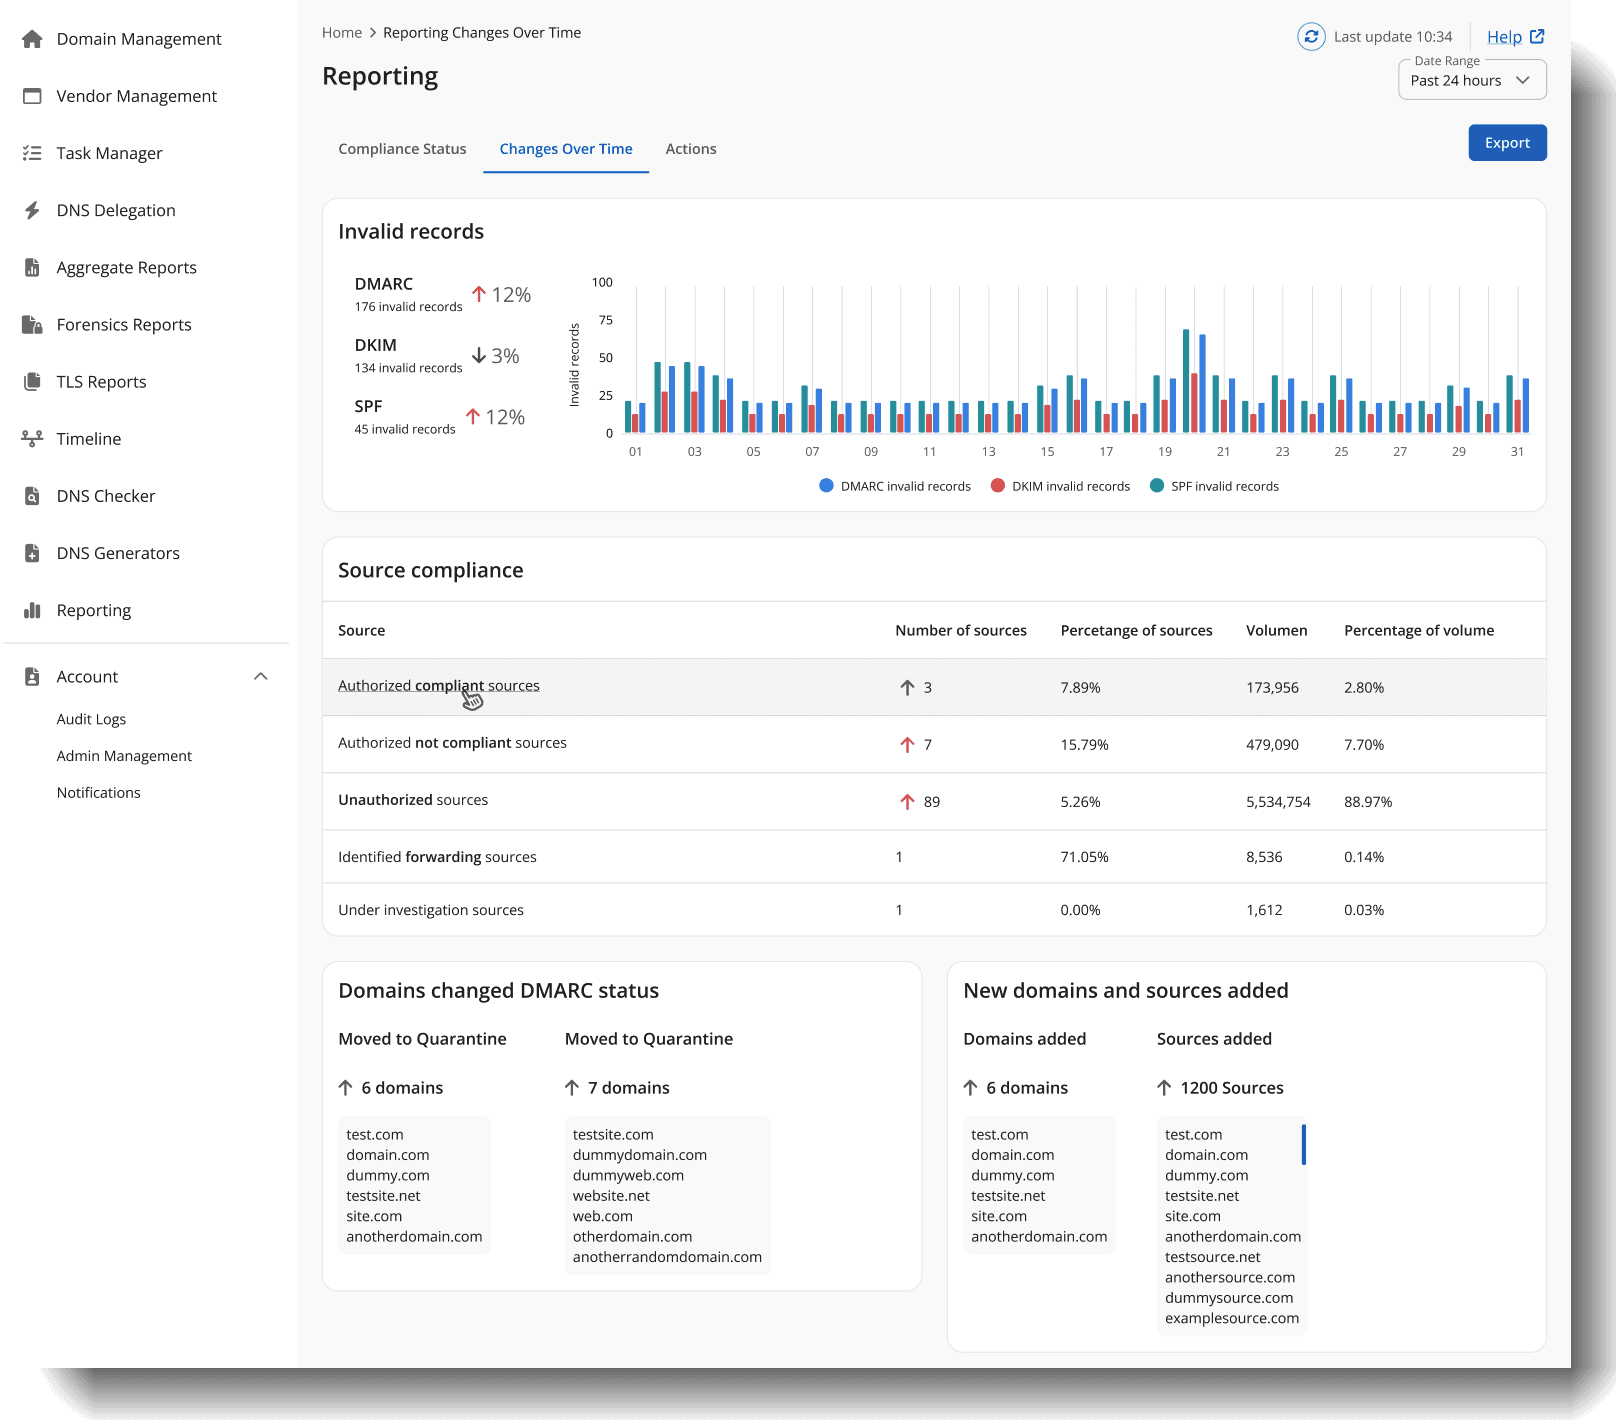Screen dimensions: 1616x1420
Task: Click Unauthorized sources row label
Action: (413, 800)
